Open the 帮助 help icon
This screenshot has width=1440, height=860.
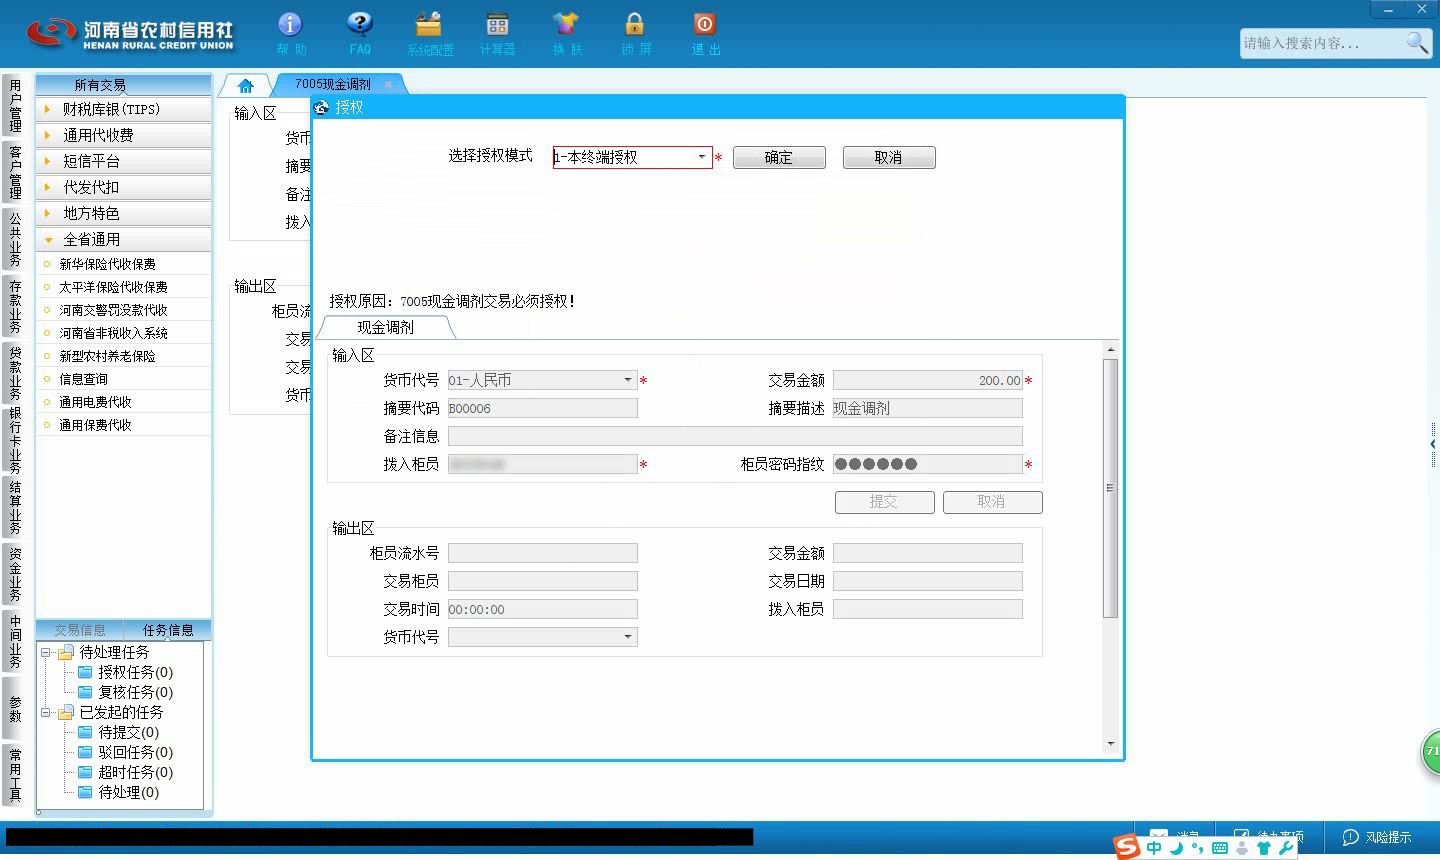pos(290,33)
